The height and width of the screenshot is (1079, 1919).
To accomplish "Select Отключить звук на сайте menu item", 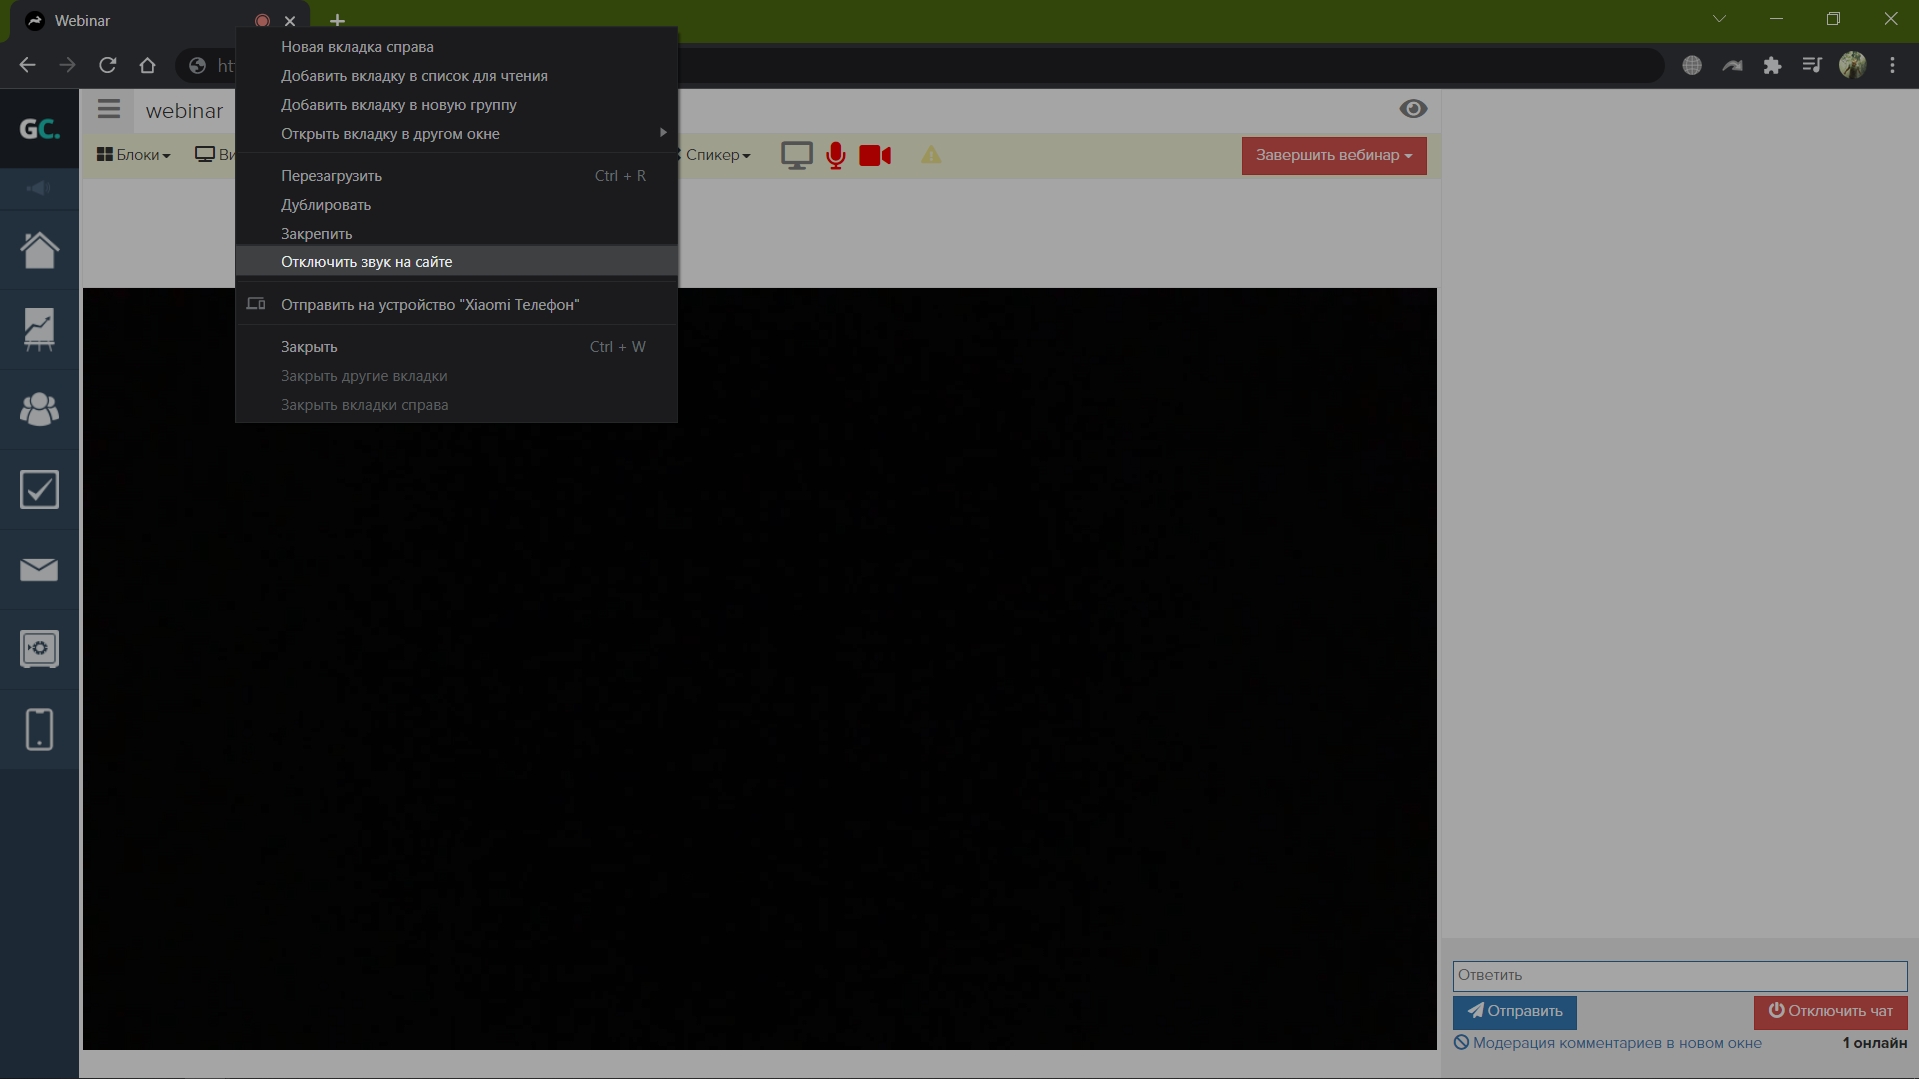I will click(x=366, y=262).
